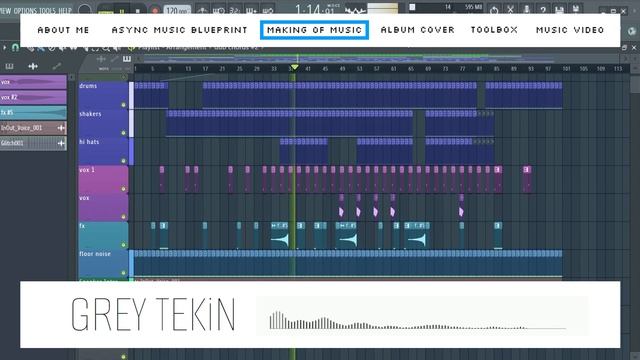Screen dimensions: 640x360
Task: Mute the shakers track
Action: [x=123, y=133]
